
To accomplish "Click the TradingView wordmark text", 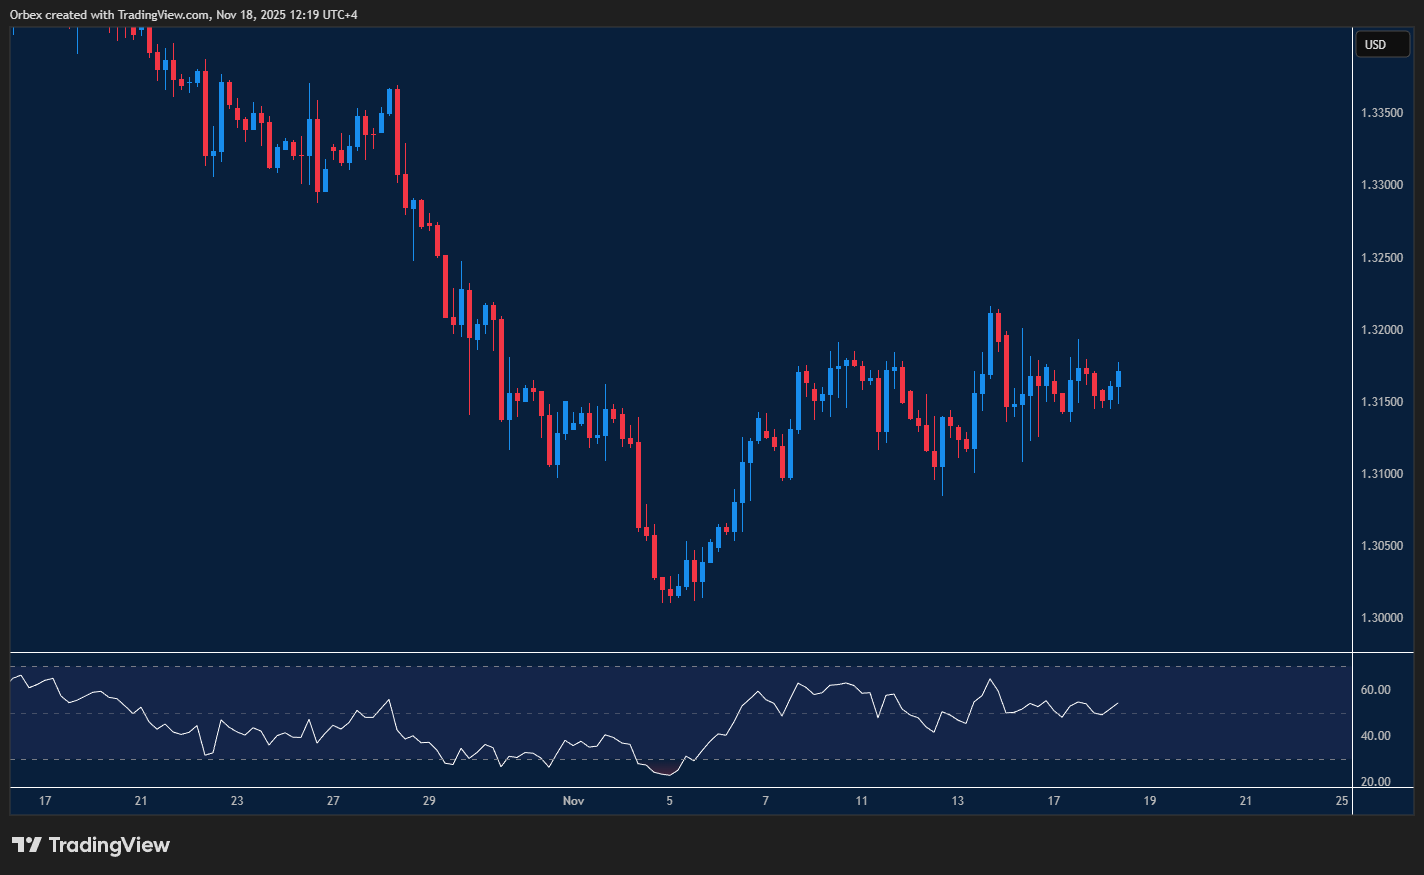I will coord(110,845).
